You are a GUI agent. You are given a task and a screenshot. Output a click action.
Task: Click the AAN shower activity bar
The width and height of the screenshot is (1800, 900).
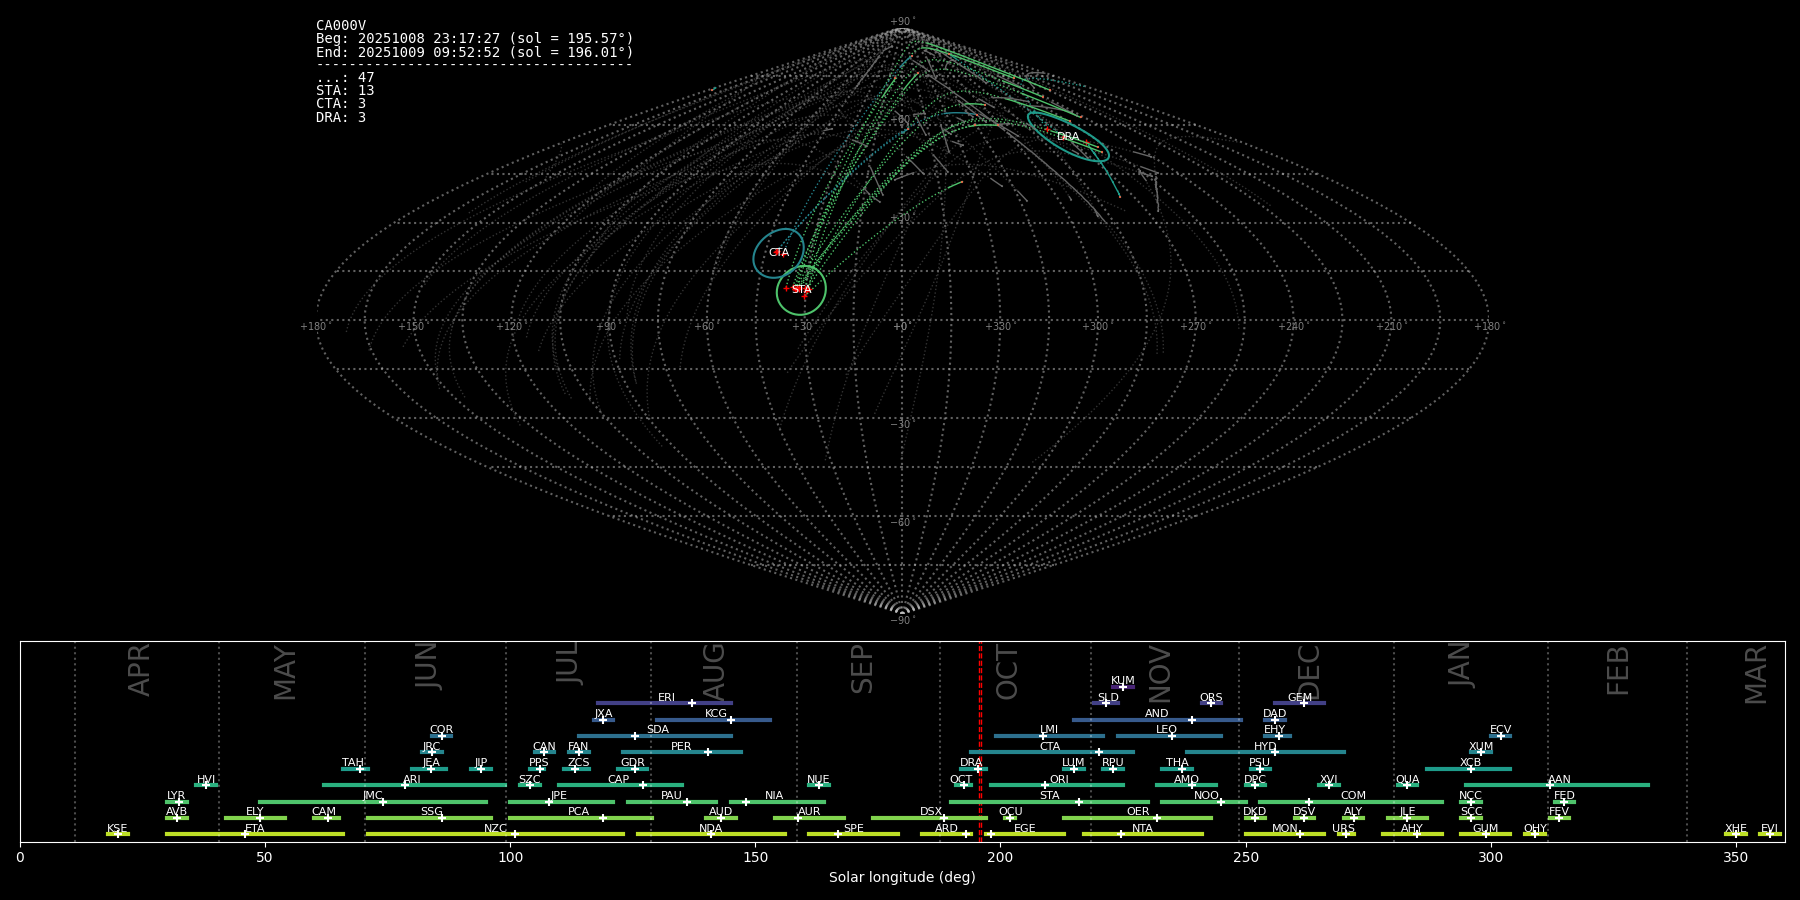click(1600, 785)
